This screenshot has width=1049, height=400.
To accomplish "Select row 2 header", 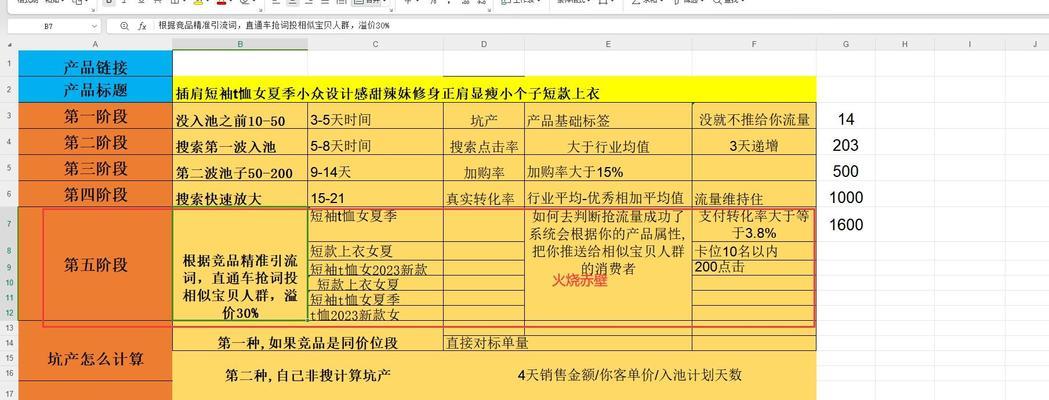I will [x=9, y=90].
